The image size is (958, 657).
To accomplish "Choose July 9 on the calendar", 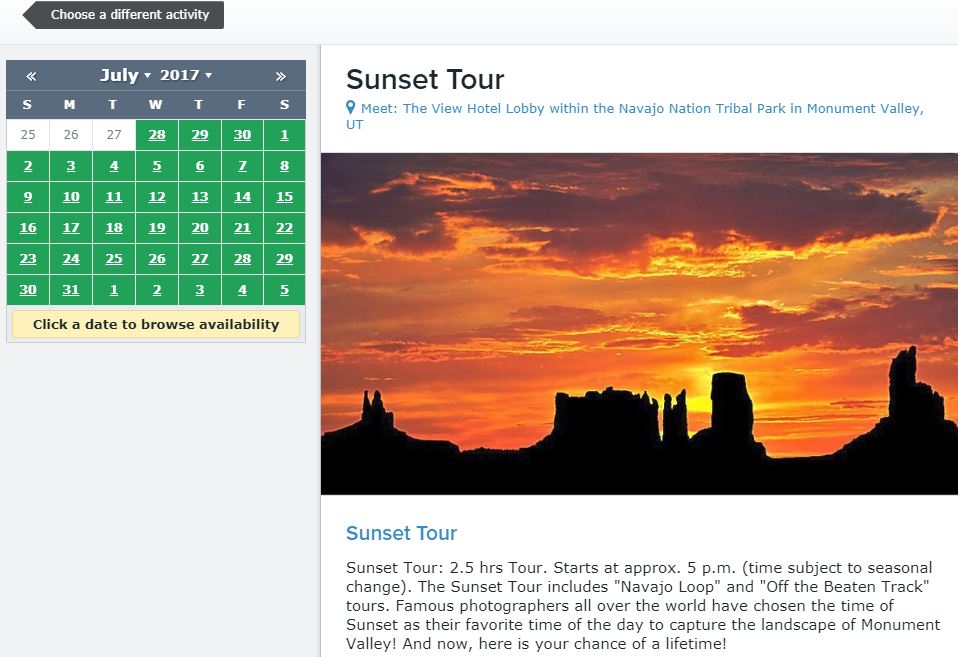I will tap(28, 197).
